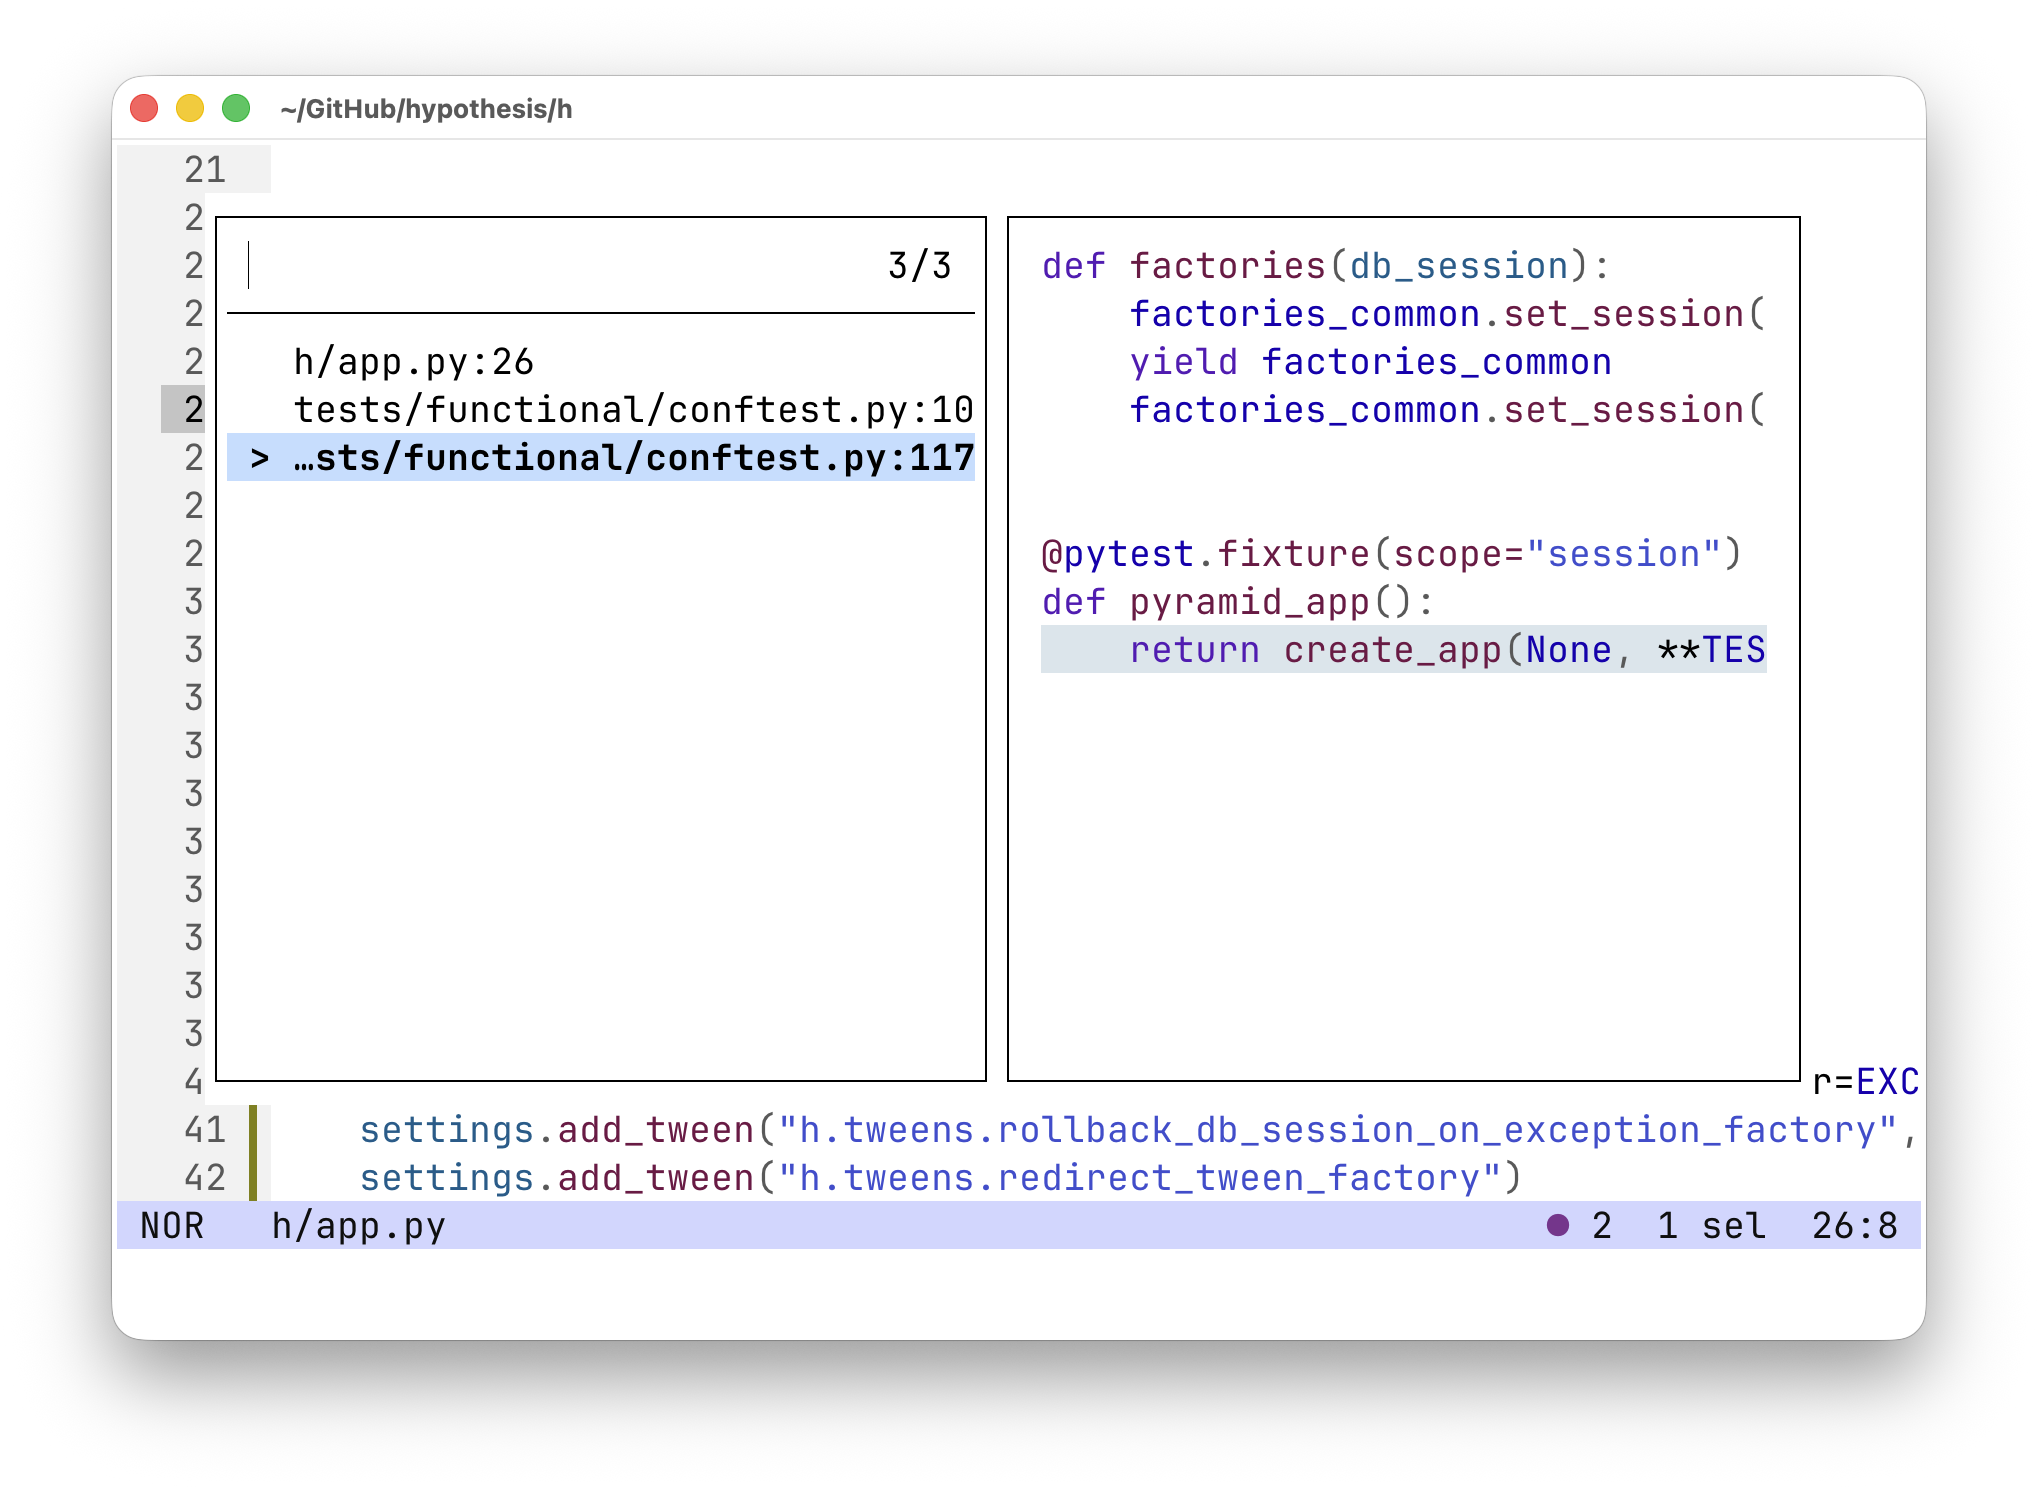Image resolution: width=2038 pixels, height=1488 pixels.
Task: Select the h/app.py:26 search result
Action: (x=413, y=362)
